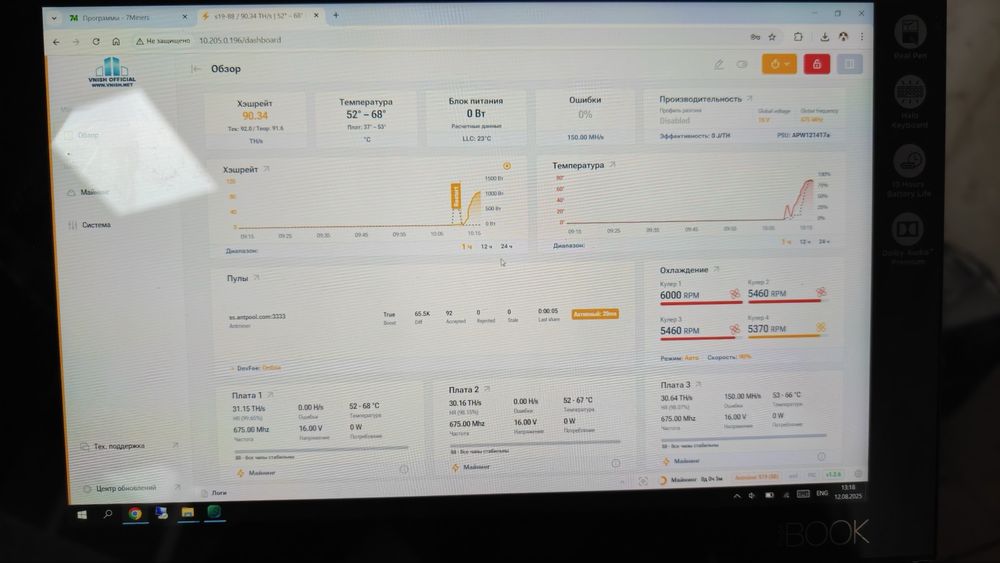Select 12 ч range on Хэшрейт chart
This screenshot has height=563, width=1000.
pyautogui.click(x=486, y=246)
